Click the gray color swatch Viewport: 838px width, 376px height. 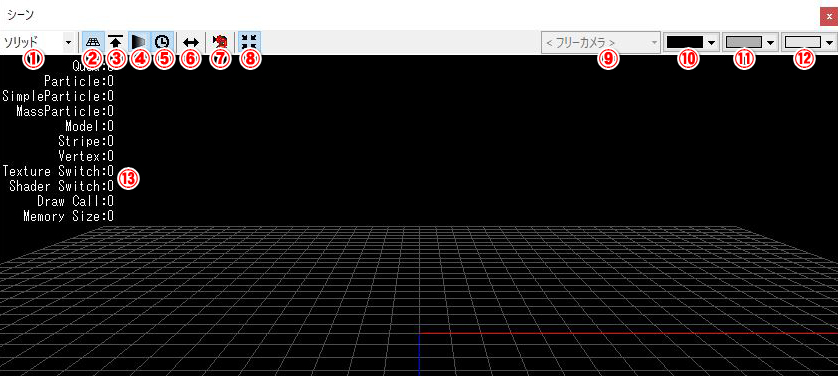pos(743,42)
